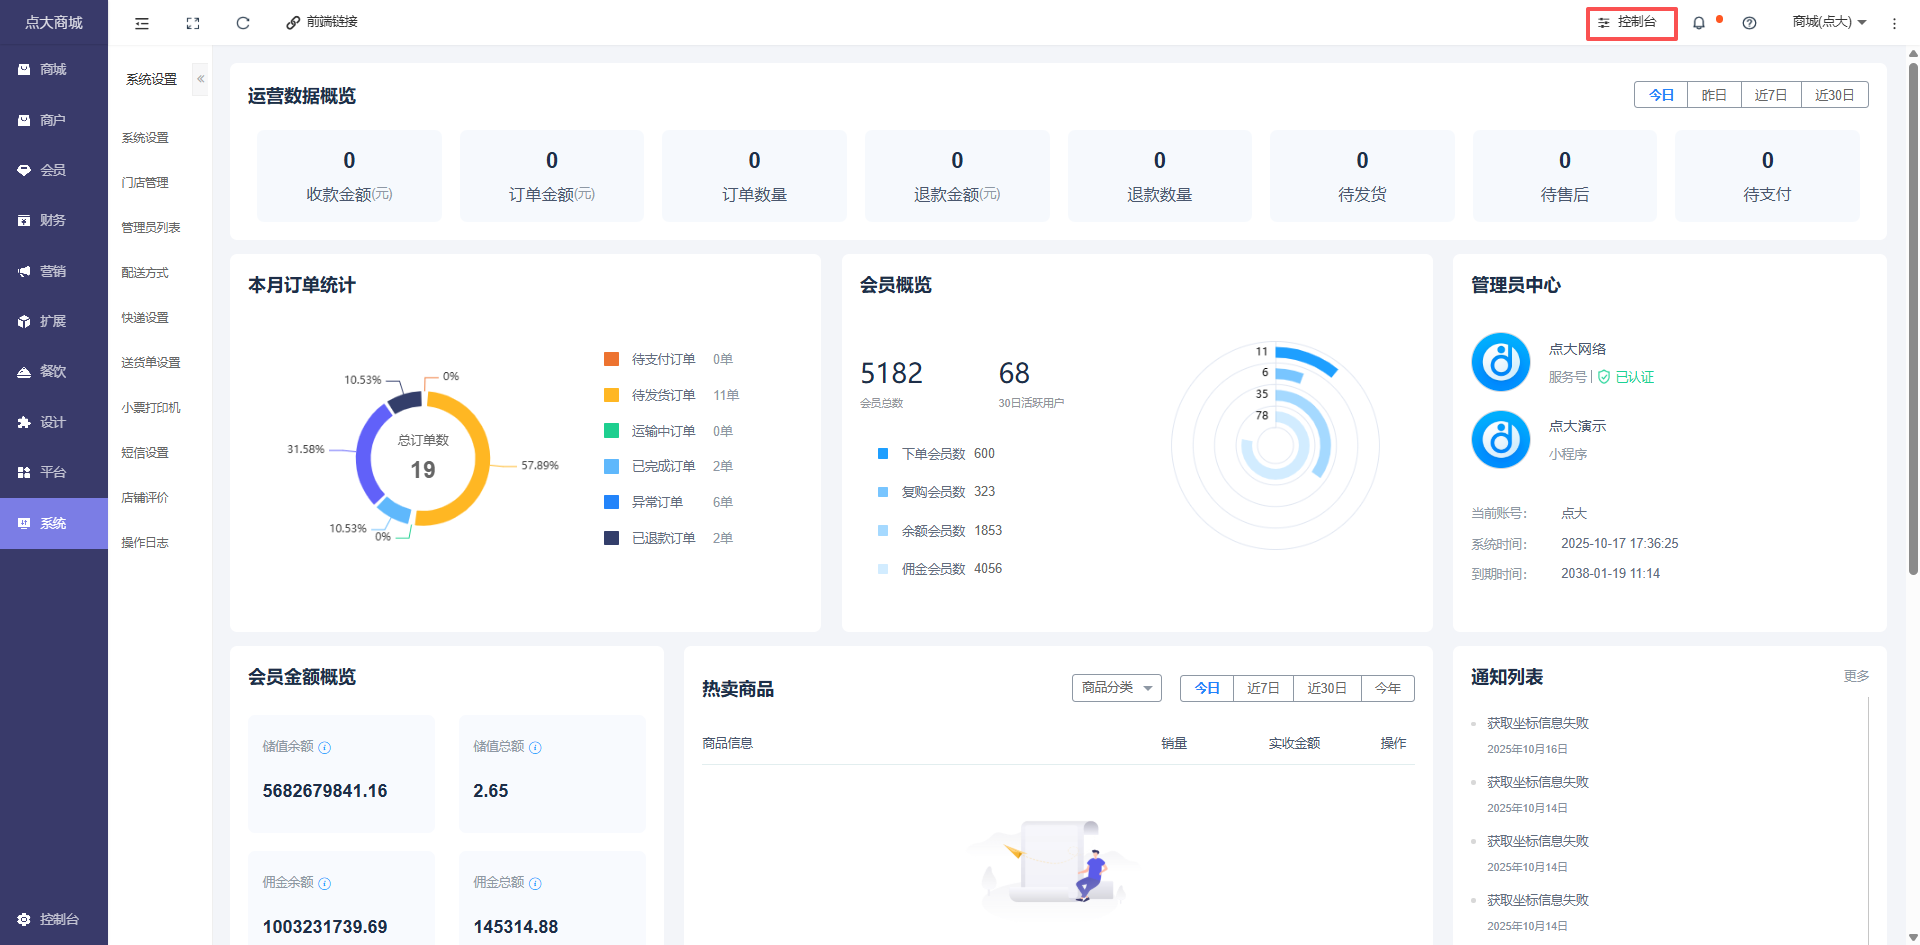Toggle 下单会员数 legend swatch
Image resolution: width=1920 pixels, height=945 pixels.
(x=883, y=454)
